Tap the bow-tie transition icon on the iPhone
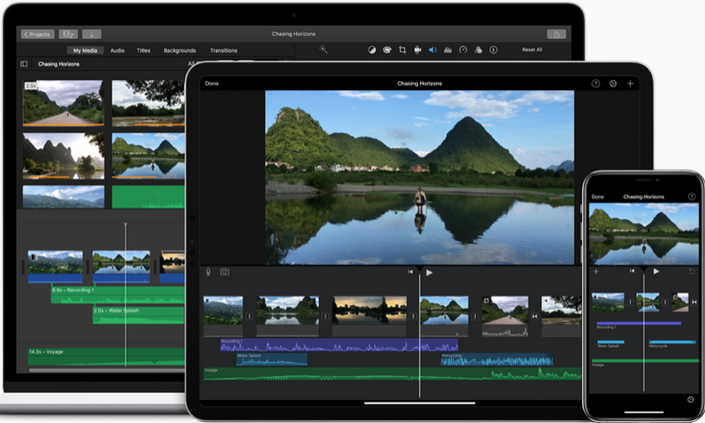Screen dimensions: 705x423 pyautogui.click(x=694, y=303)
